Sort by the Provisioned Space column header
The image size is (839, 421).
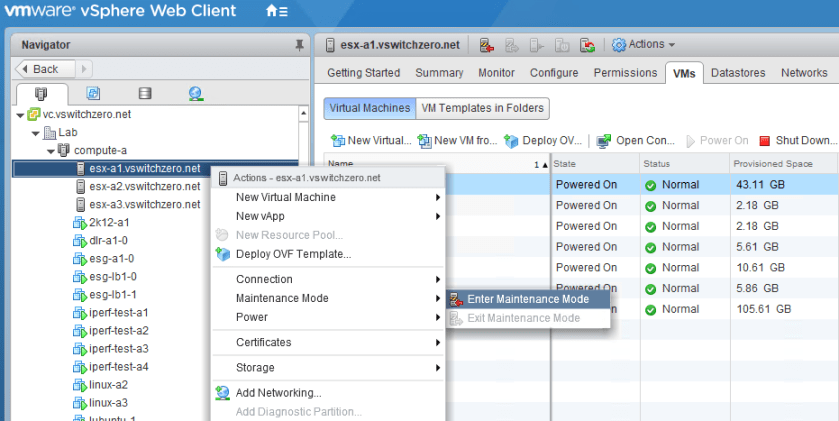click(772, 163)
